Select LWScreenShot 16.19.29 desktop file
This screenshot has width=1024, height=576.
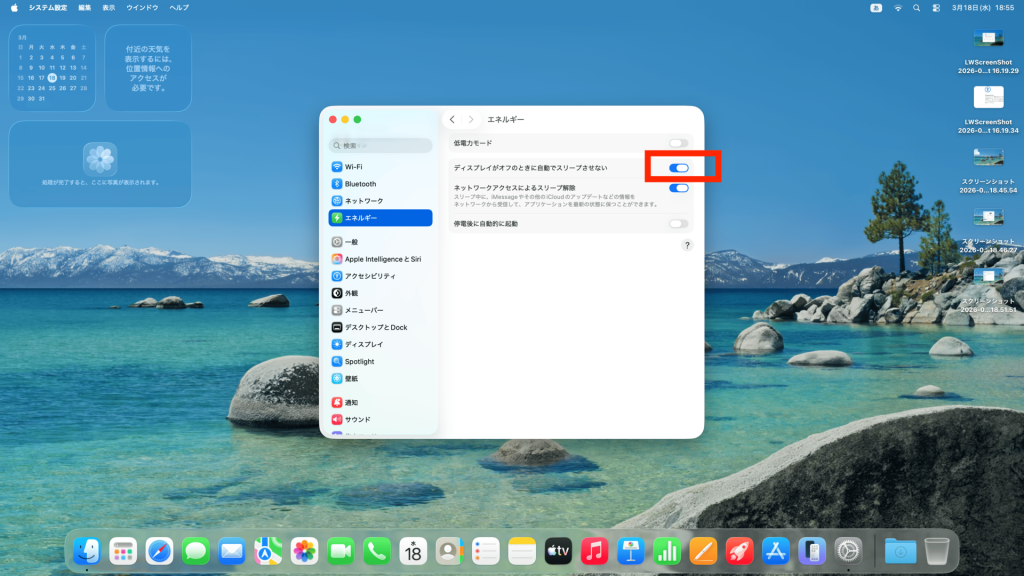pyautogui.click(x=988, y=52)
